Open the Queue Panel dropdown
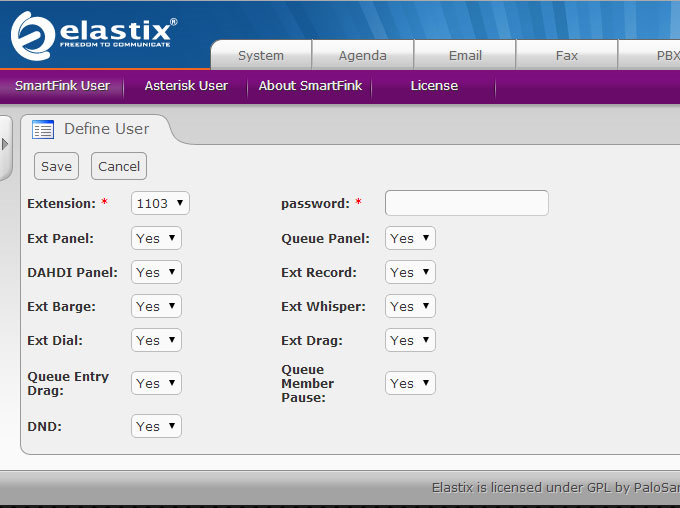 (x=410, y=238)
